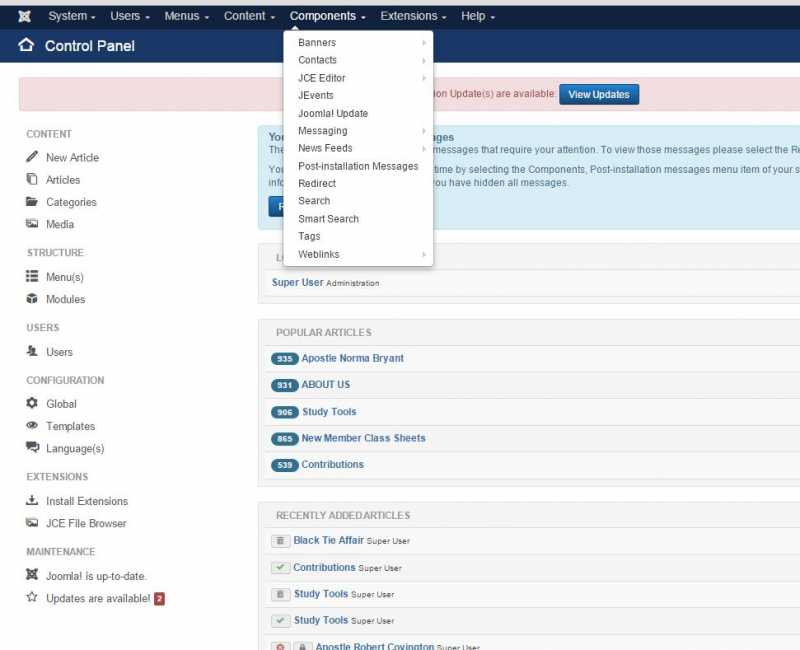800x650 pixels.
Task: Open the Users dropdown in top menu
Action: click(130, 16)
